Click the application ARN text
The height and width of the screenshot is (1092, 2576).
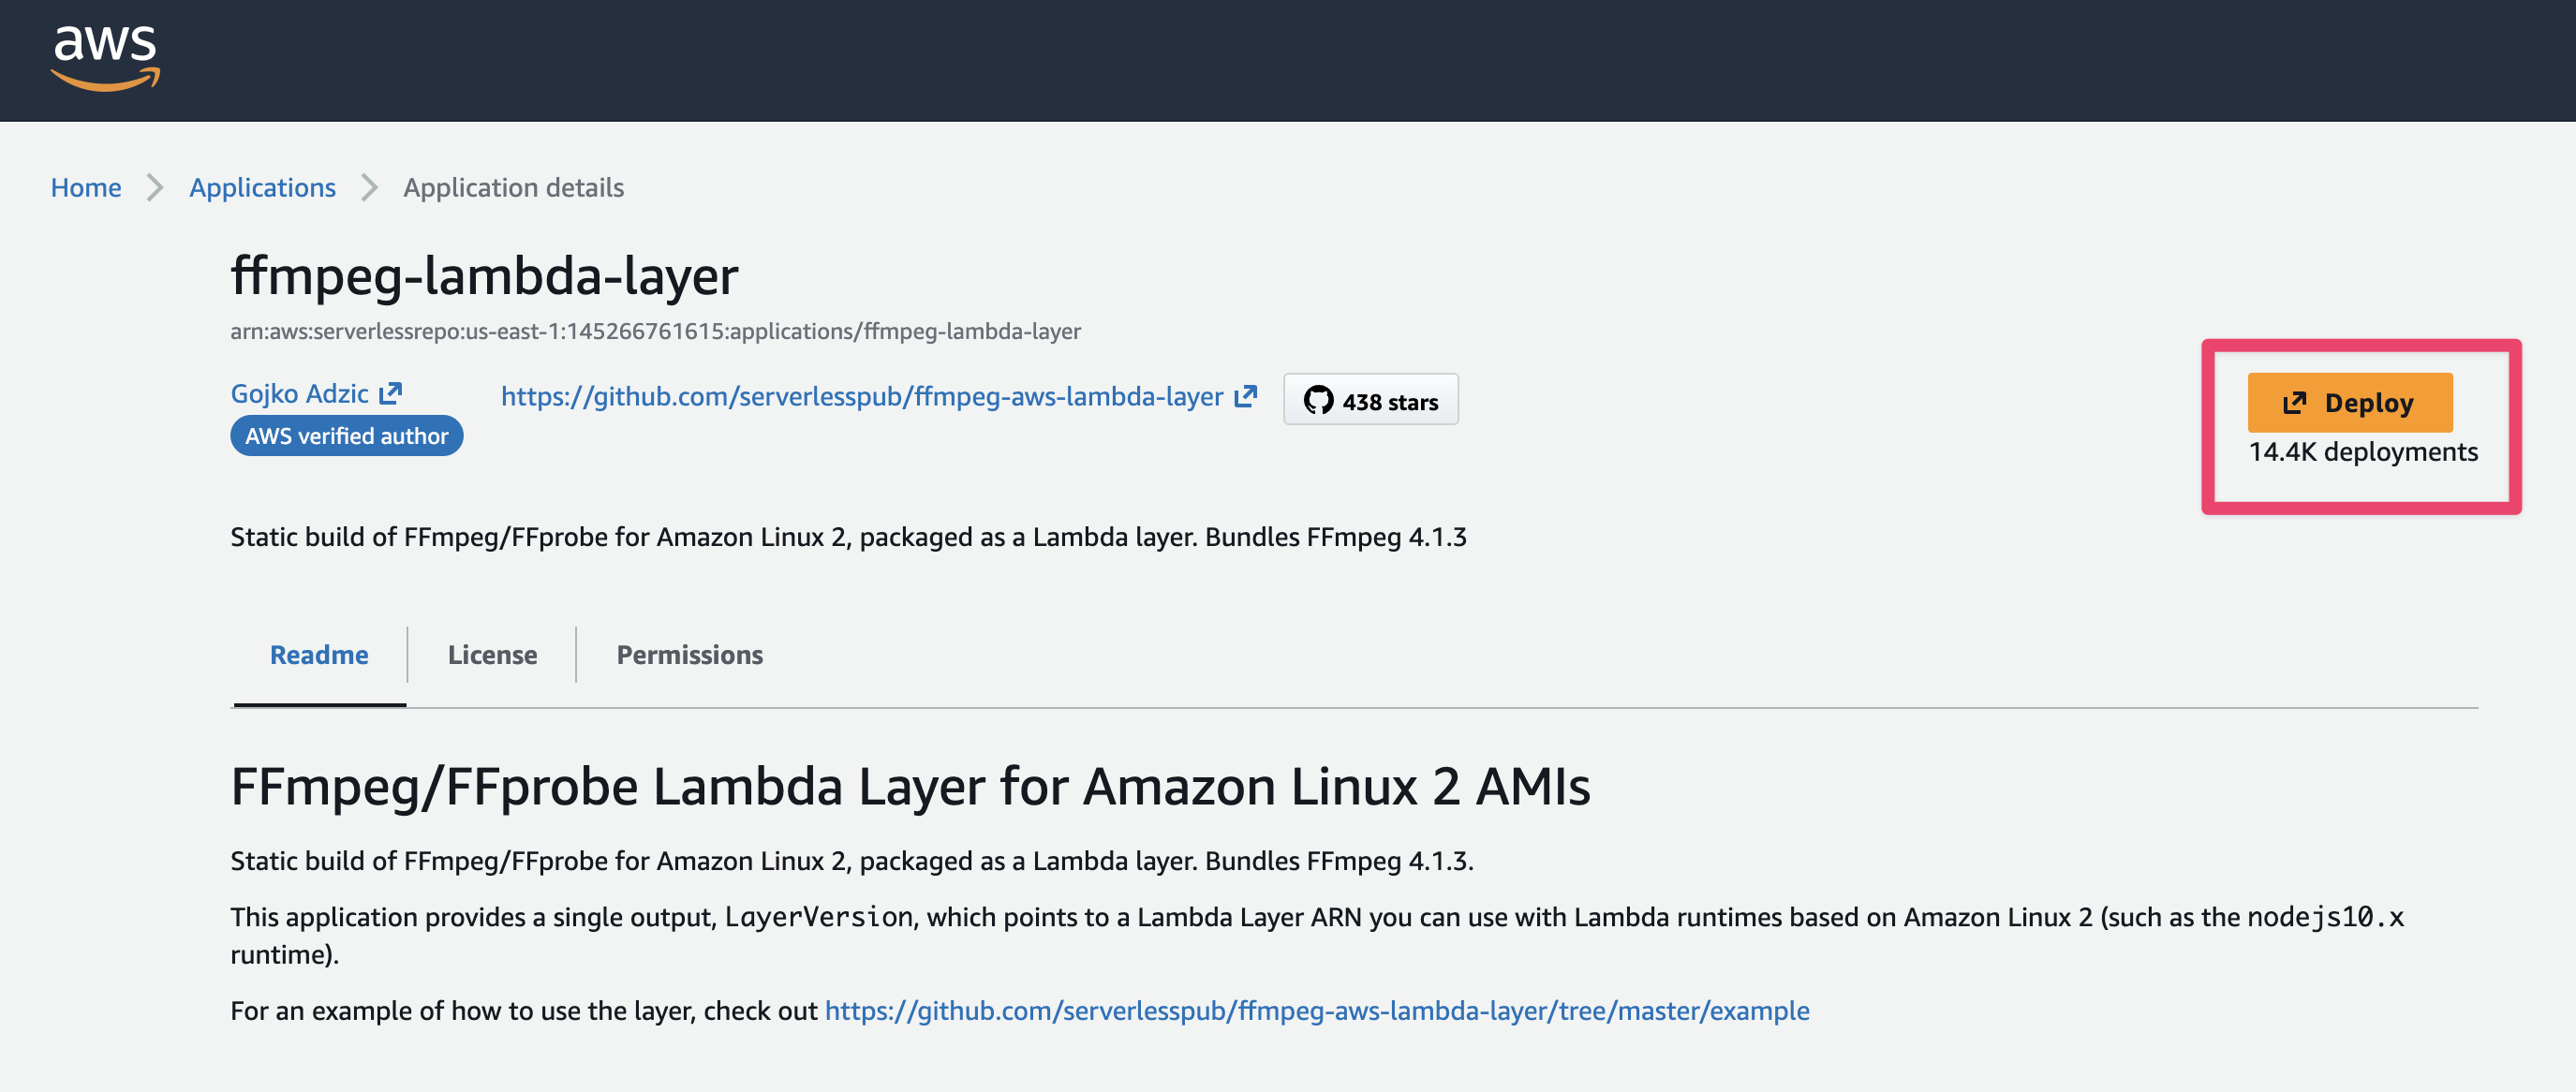655,331
